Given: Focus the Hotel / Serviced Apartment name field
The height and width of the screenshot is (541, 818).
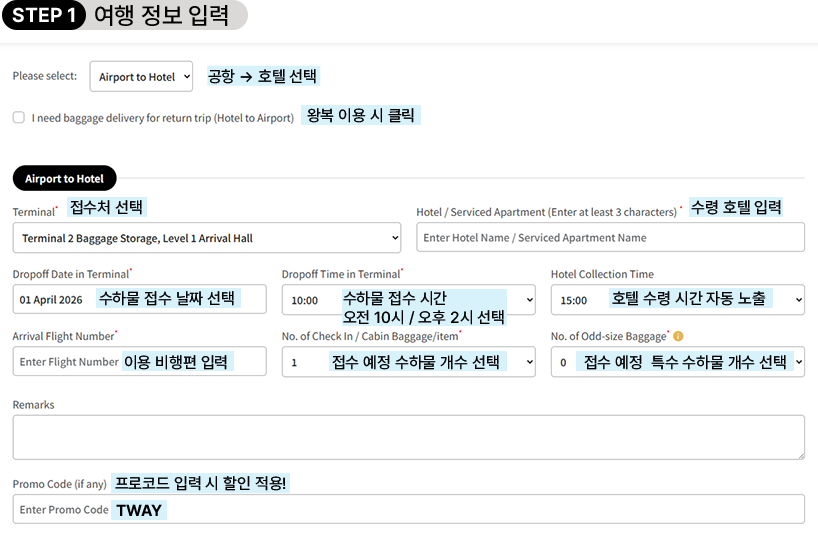Looking at the screenshot, I should (610, 238).
